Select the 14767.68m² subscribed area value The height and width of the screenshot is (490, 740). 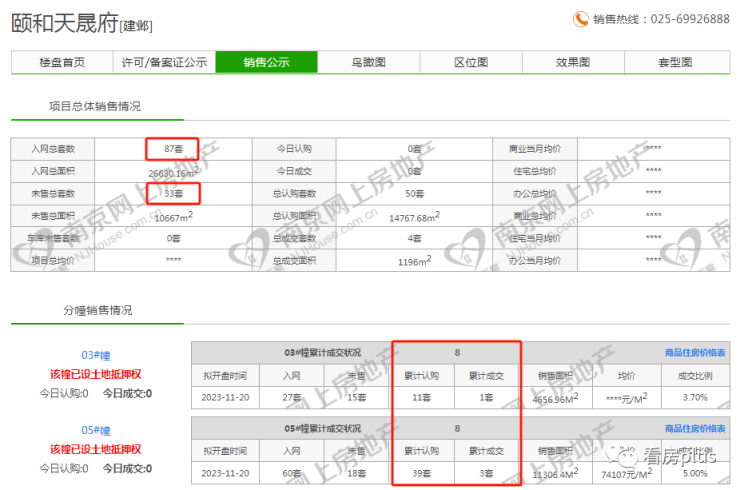click(x=414, y=217)
